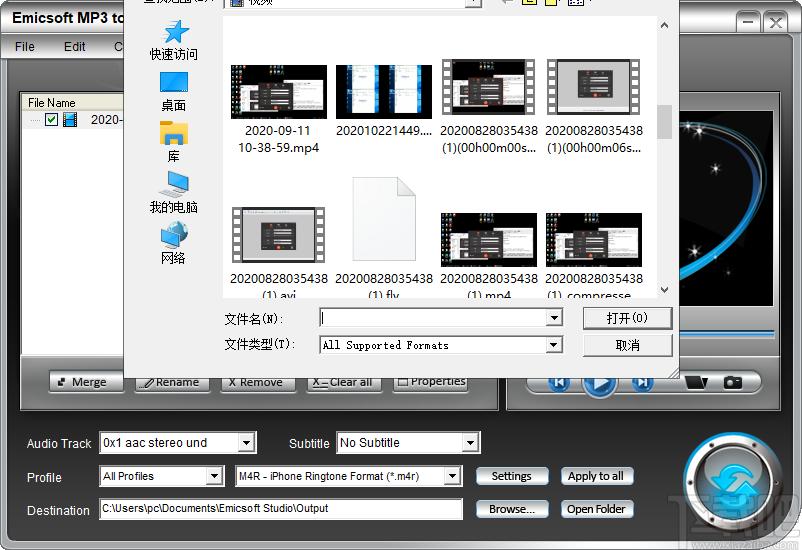Open the snapshot folder icon in preview controls
Viewport: 802px width, 550px height.
pos(696,382)
